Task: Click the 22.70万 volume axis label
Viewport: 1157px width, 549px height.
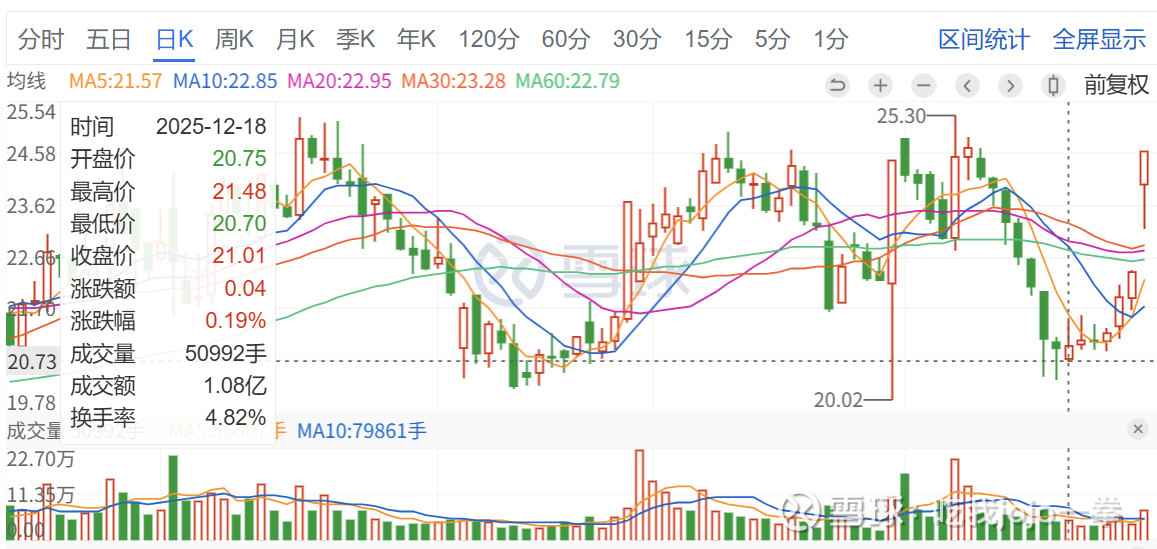Action: [41, 460]
